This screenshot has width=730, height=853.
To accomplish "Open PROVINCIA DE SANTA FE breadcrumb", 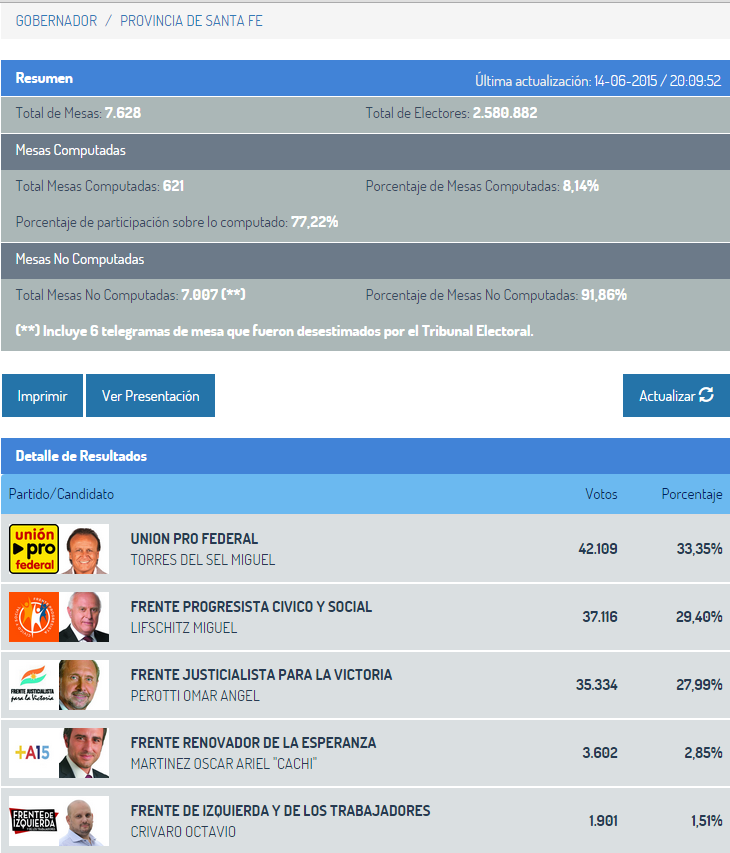I will tap(191, 21).
